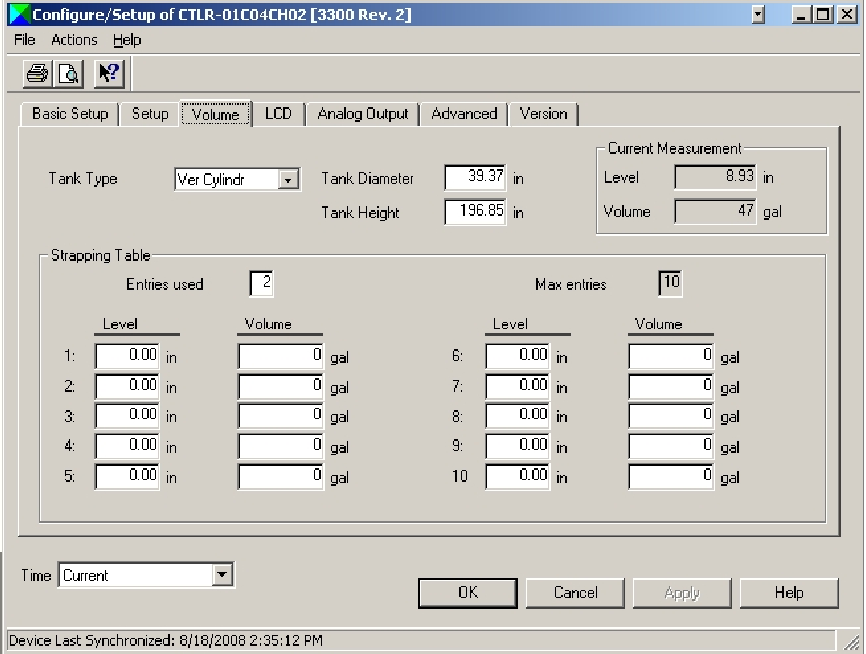This screenshot has height=654, width=866.
Task: Click the Print toolbar icon
Action: [37, 73]
